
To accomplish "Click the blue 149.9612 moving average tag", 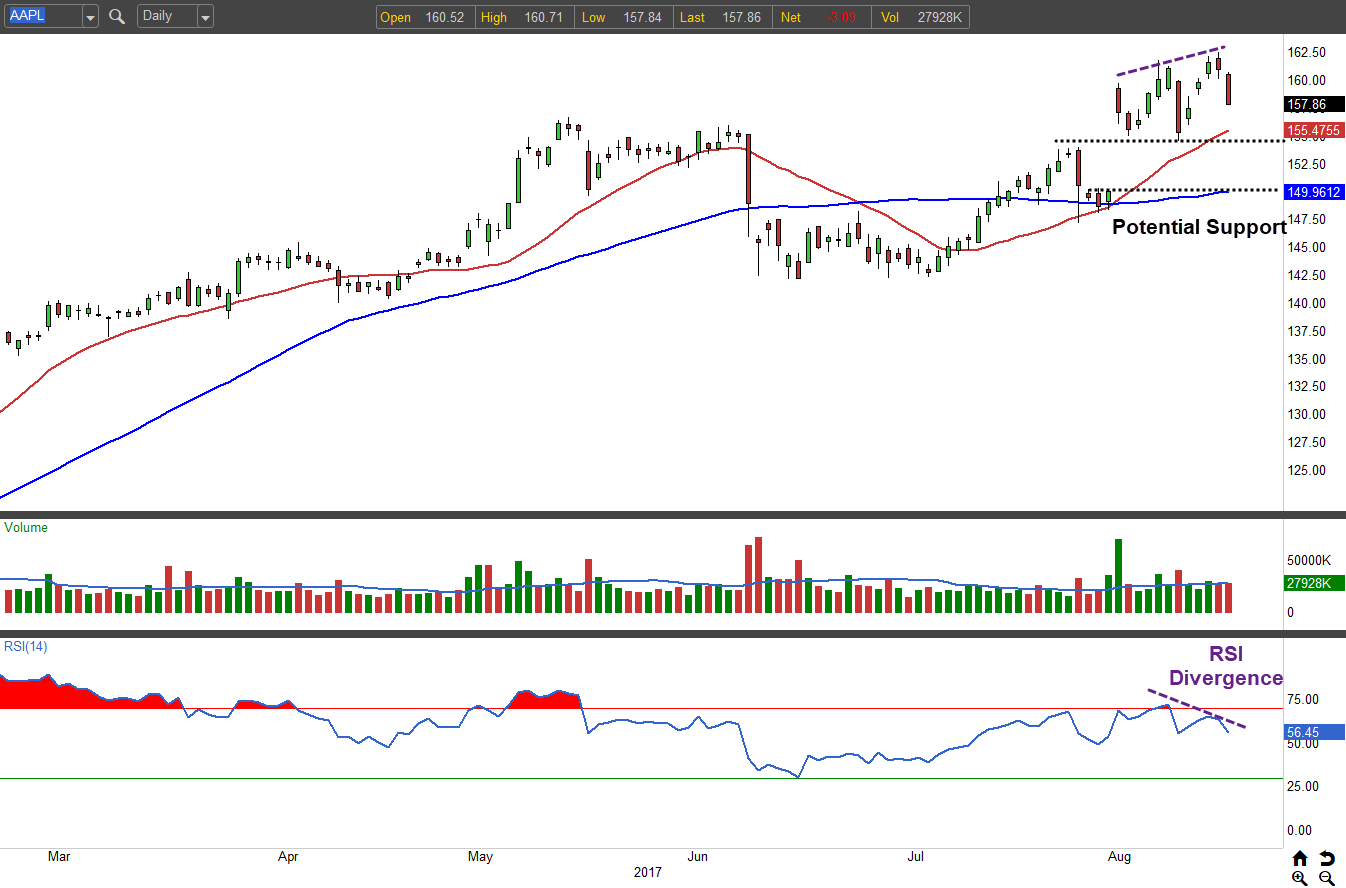I will pos(1313,192).
